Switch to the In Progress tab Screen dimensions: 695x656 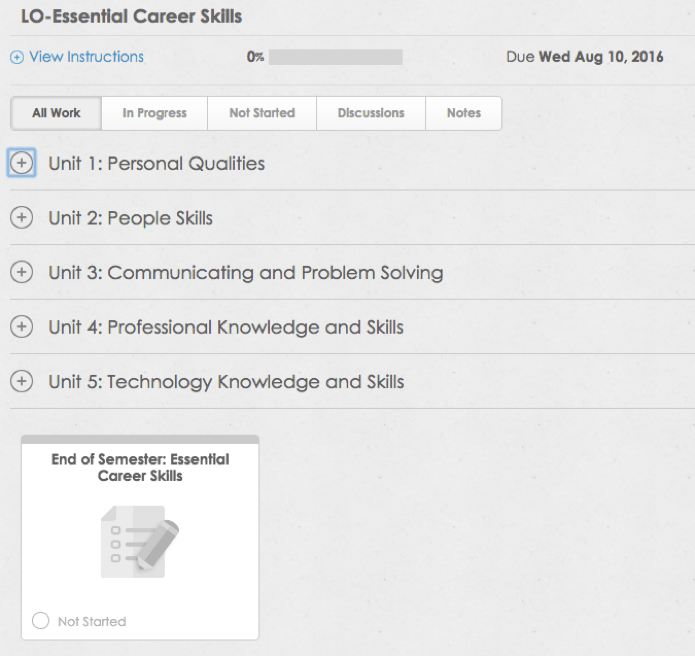(x=154, y=113)
